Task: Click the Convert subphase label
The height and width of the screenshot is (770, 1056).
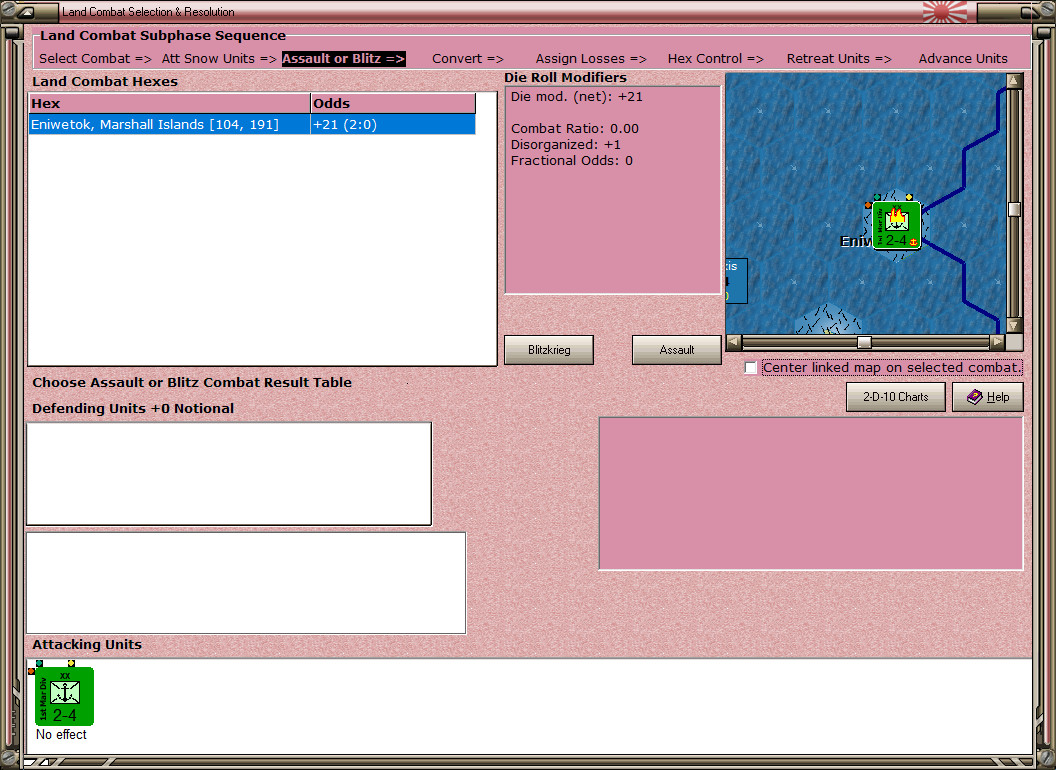Action: 467,59
